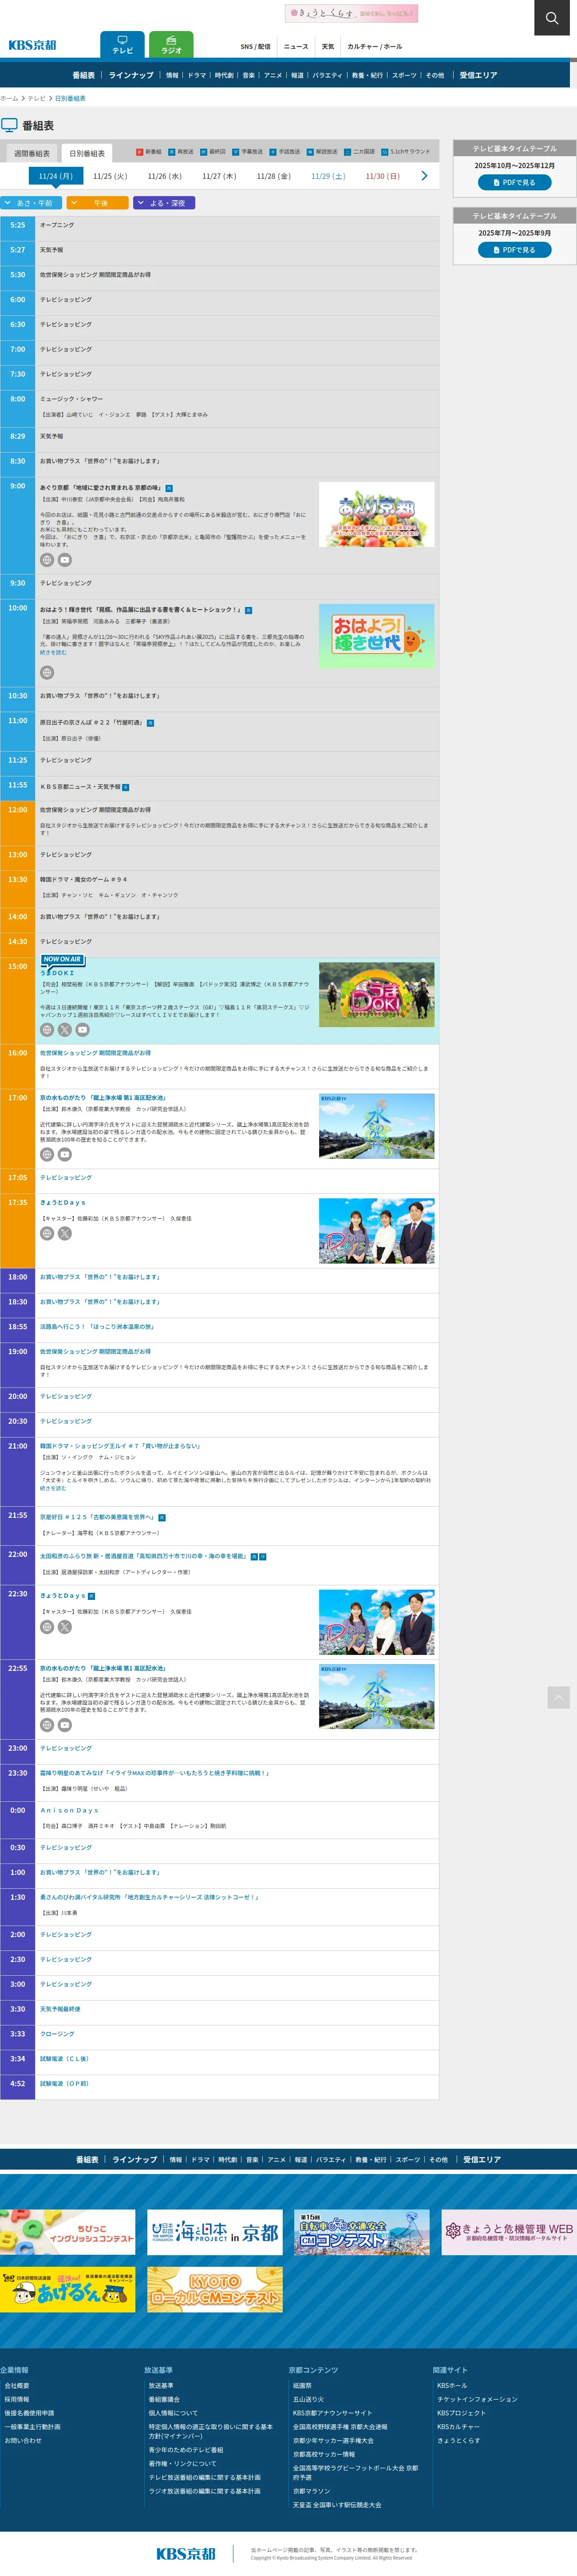Expand 続きを読む for 韓国ドラマ・ショッピング王ルイ
The height and width of the screenshot is (2576, 577).
tap(53, 1489)
